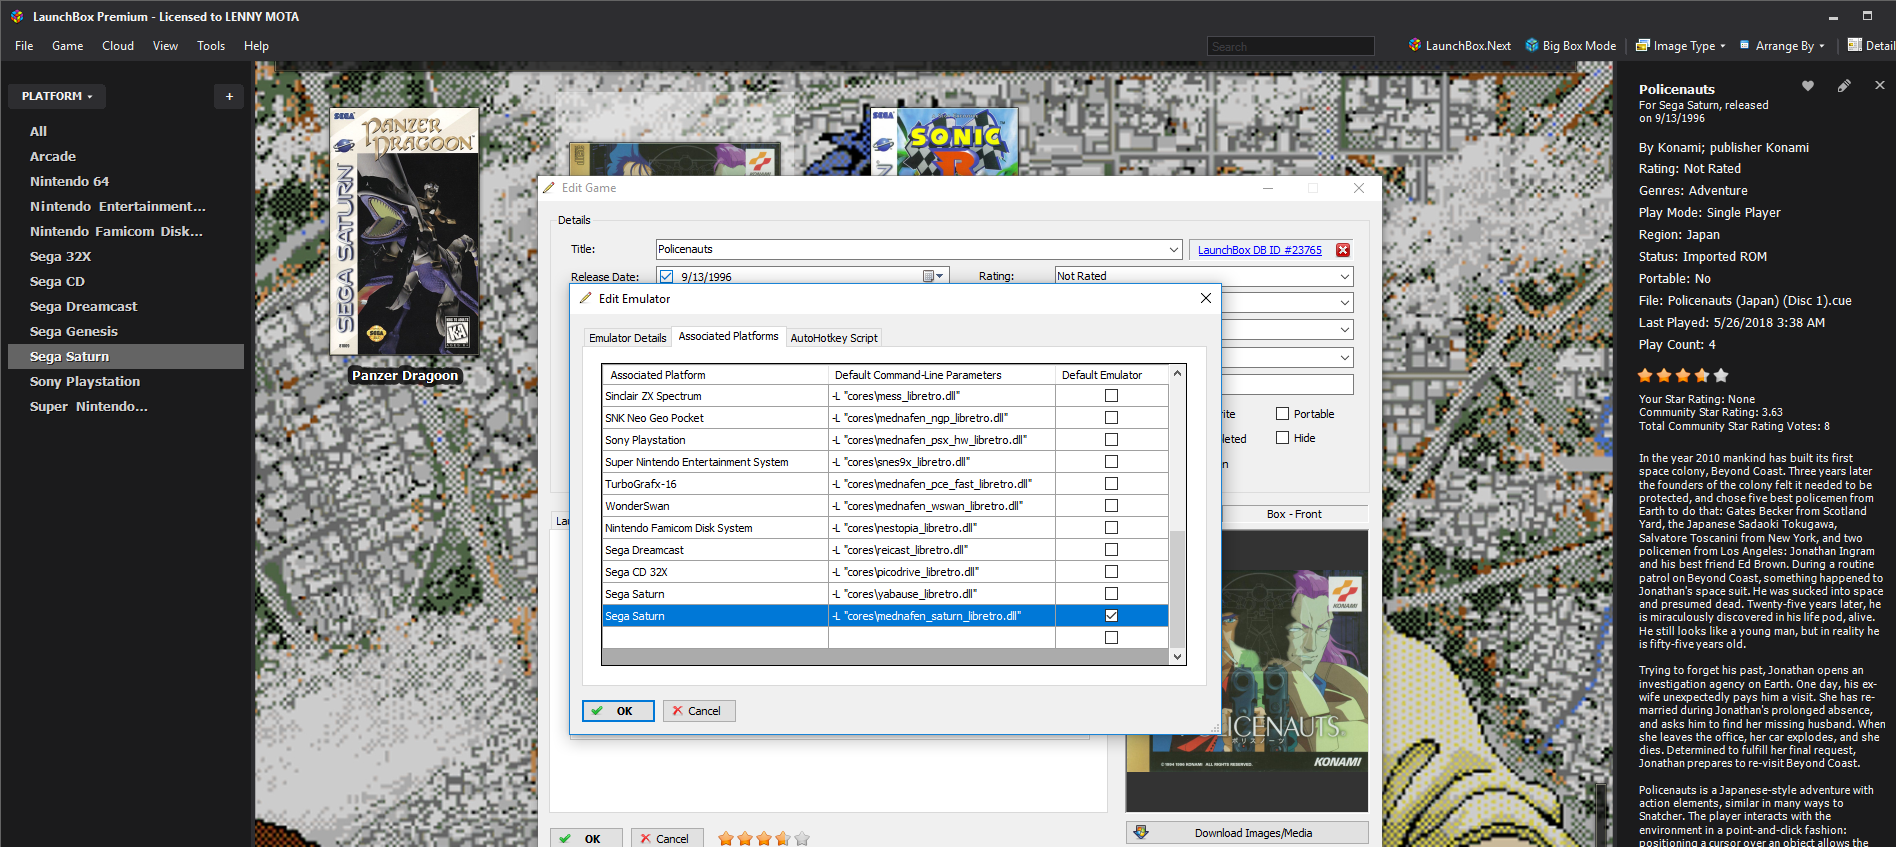Set five stars in the details panel rating
Viewport: 1896px width, 847px height.
tap(1721, 376)
